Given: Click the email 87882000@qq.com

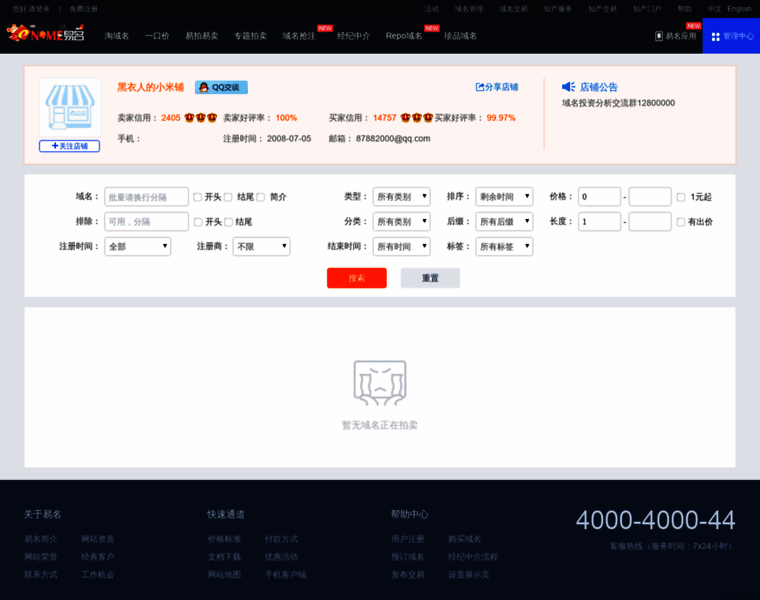Looking at the screenshot, I should (x=393, y=139).
